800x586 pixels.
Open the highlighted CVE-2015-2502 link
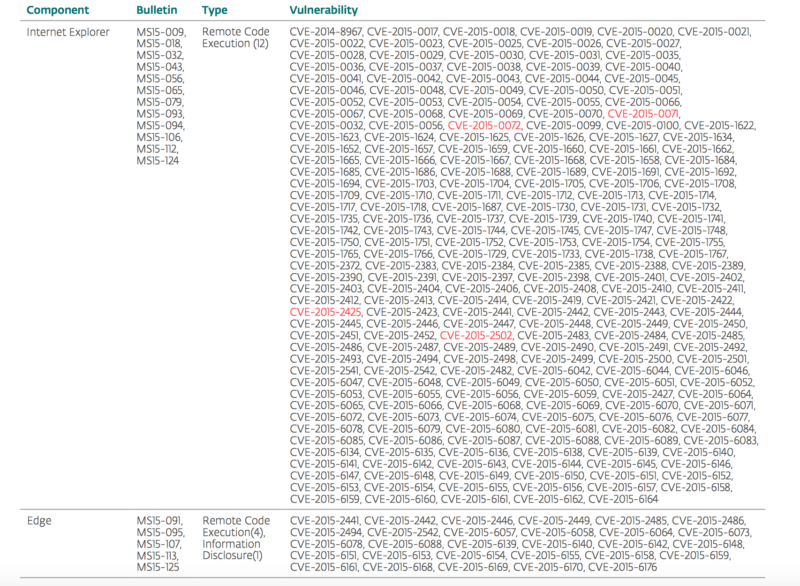[476, 336]
